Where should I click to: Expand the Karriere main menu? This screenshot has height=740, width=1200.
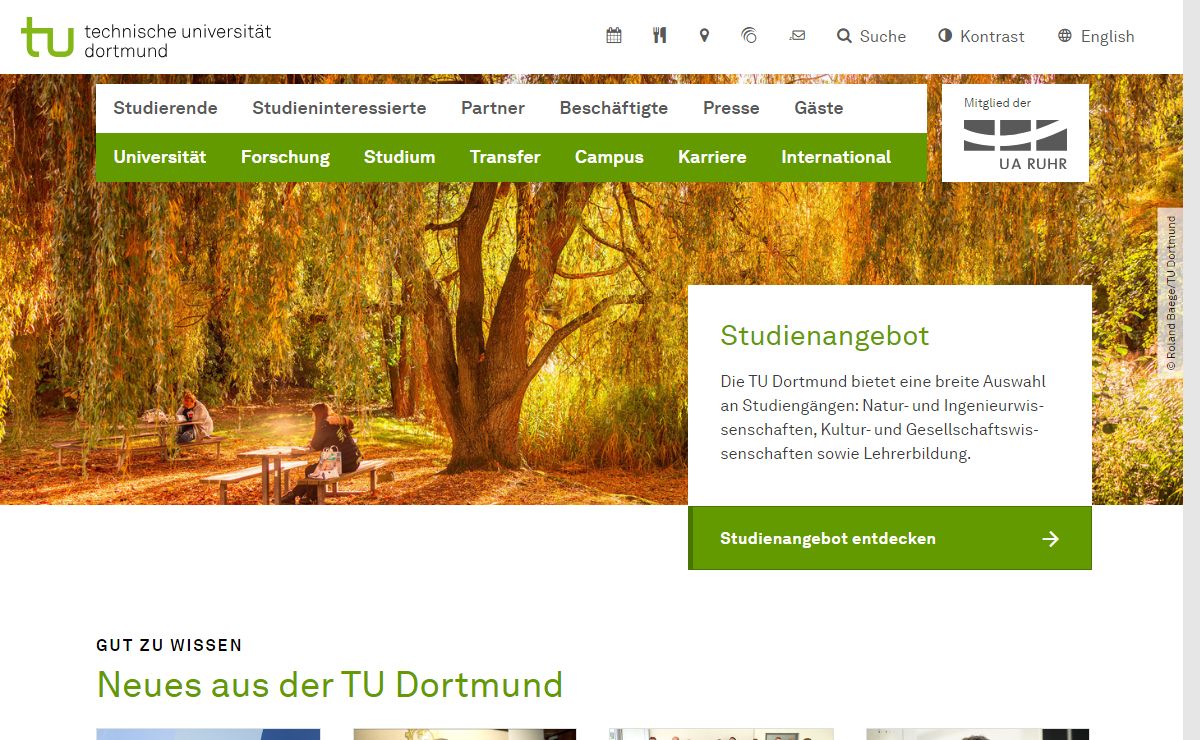tap(712, 157)
